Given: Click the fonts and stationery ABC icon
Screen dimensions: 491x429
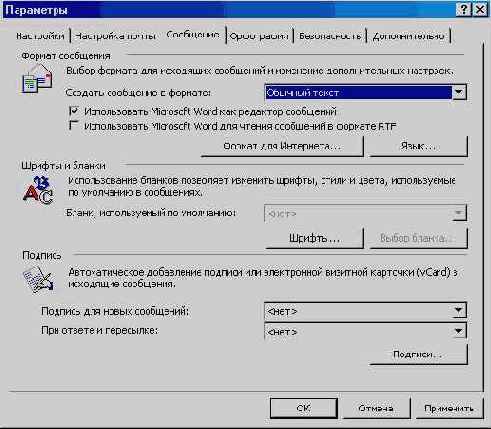Looking at the screenshot, I should click(x=38, y=190).
